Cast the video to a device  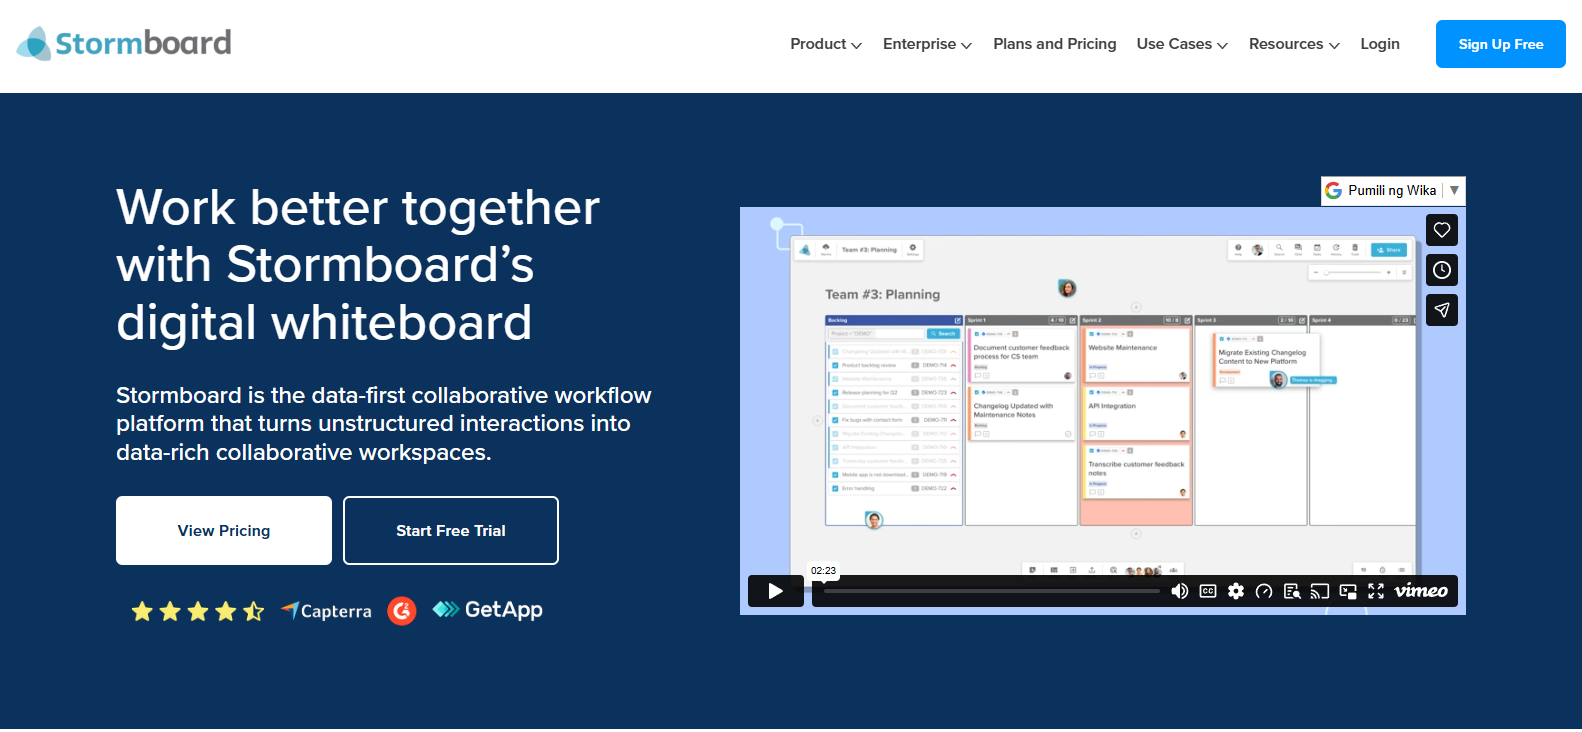tap(1320, 591)
